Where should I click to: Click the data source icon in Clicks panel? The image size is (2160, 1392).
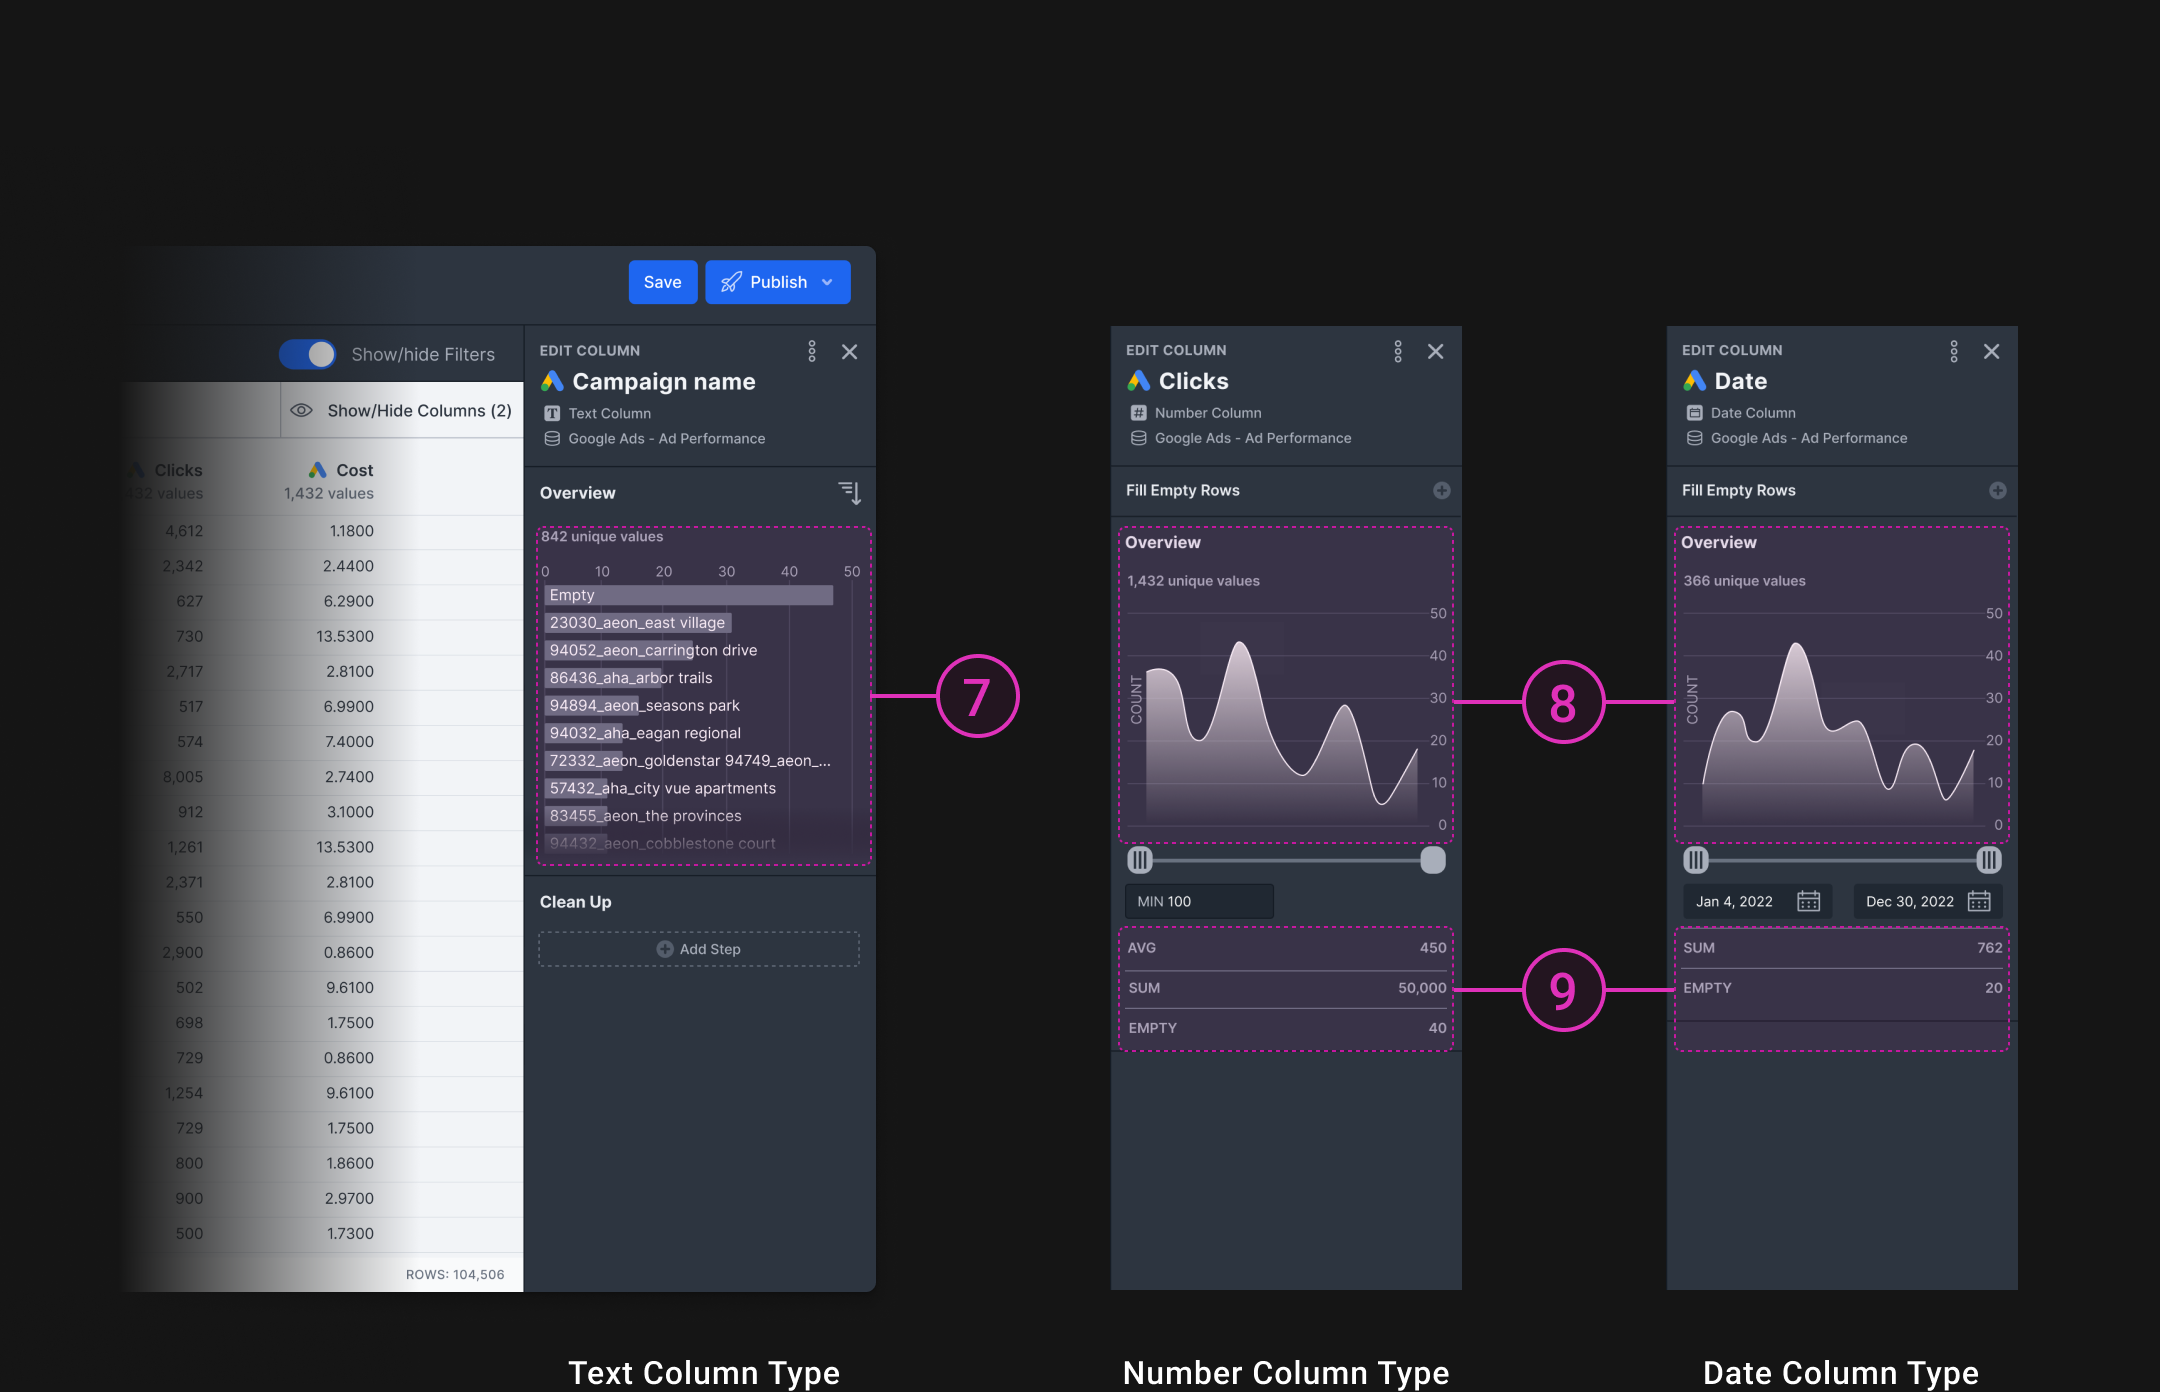(x=1138, y=438)
